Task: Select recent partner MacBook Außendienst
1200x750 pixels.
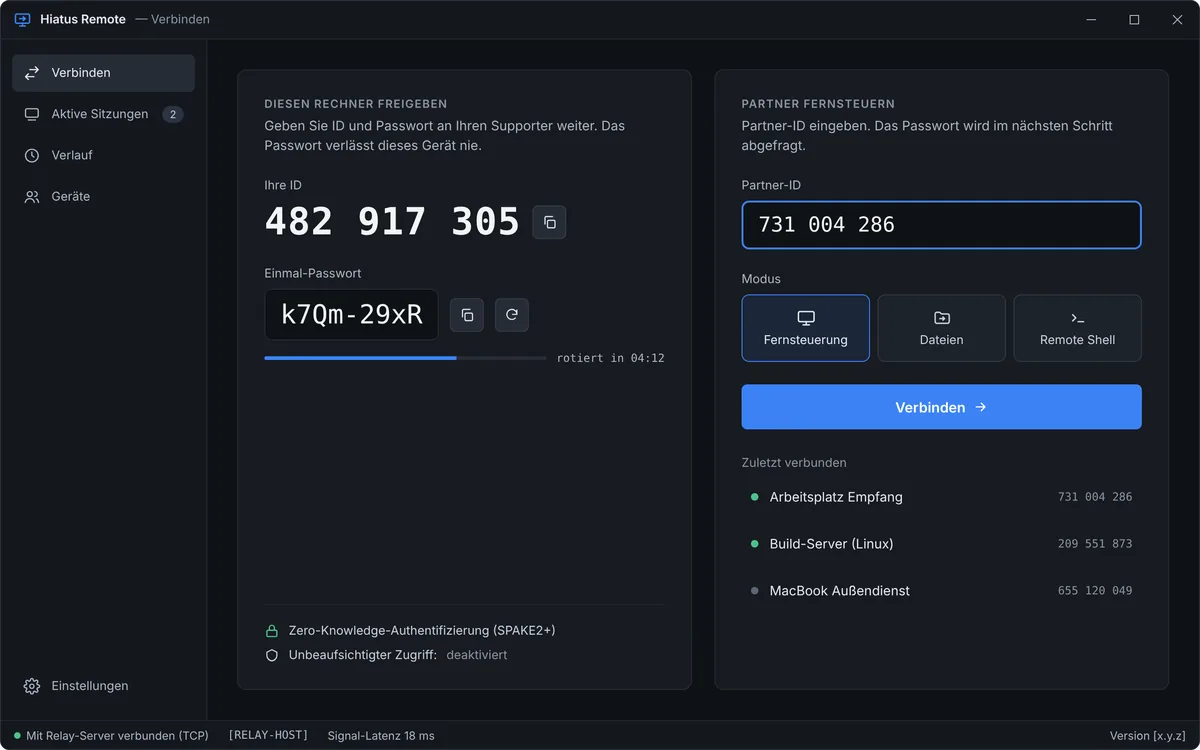Action: [x=941, y=591]
